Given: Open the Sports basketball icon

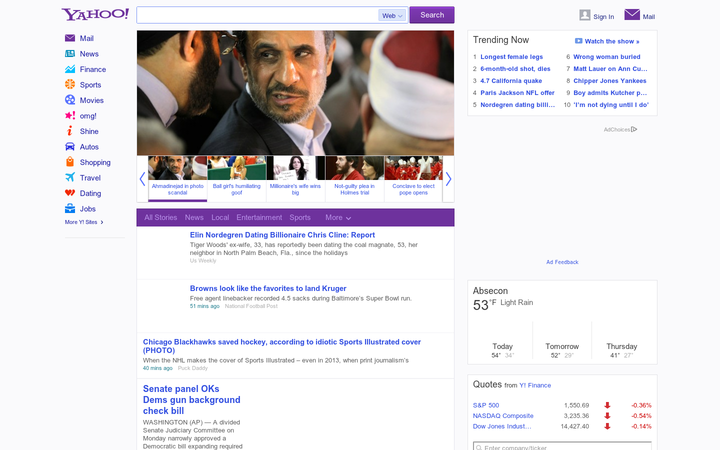Looking at the screenshot, I should point(70,84).
